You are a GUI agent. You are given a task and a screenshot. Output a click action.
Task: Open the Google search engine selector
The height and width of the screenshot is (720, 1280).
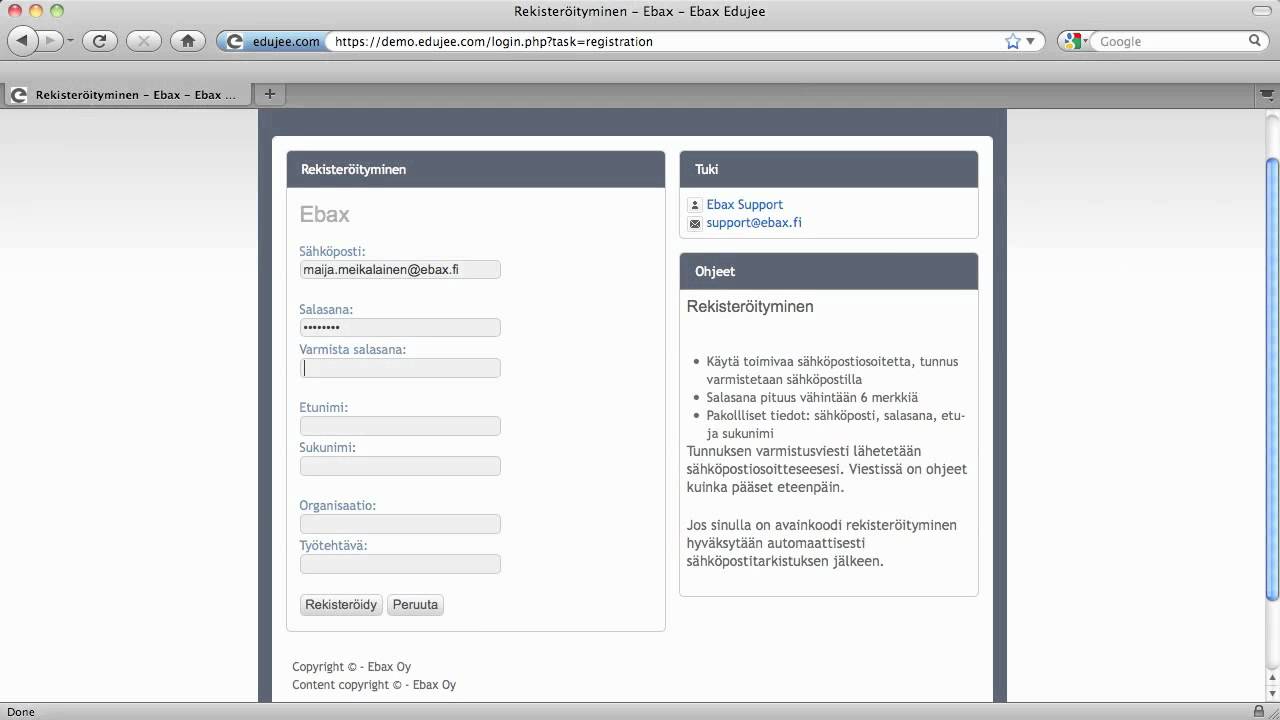pos(1077,41)
